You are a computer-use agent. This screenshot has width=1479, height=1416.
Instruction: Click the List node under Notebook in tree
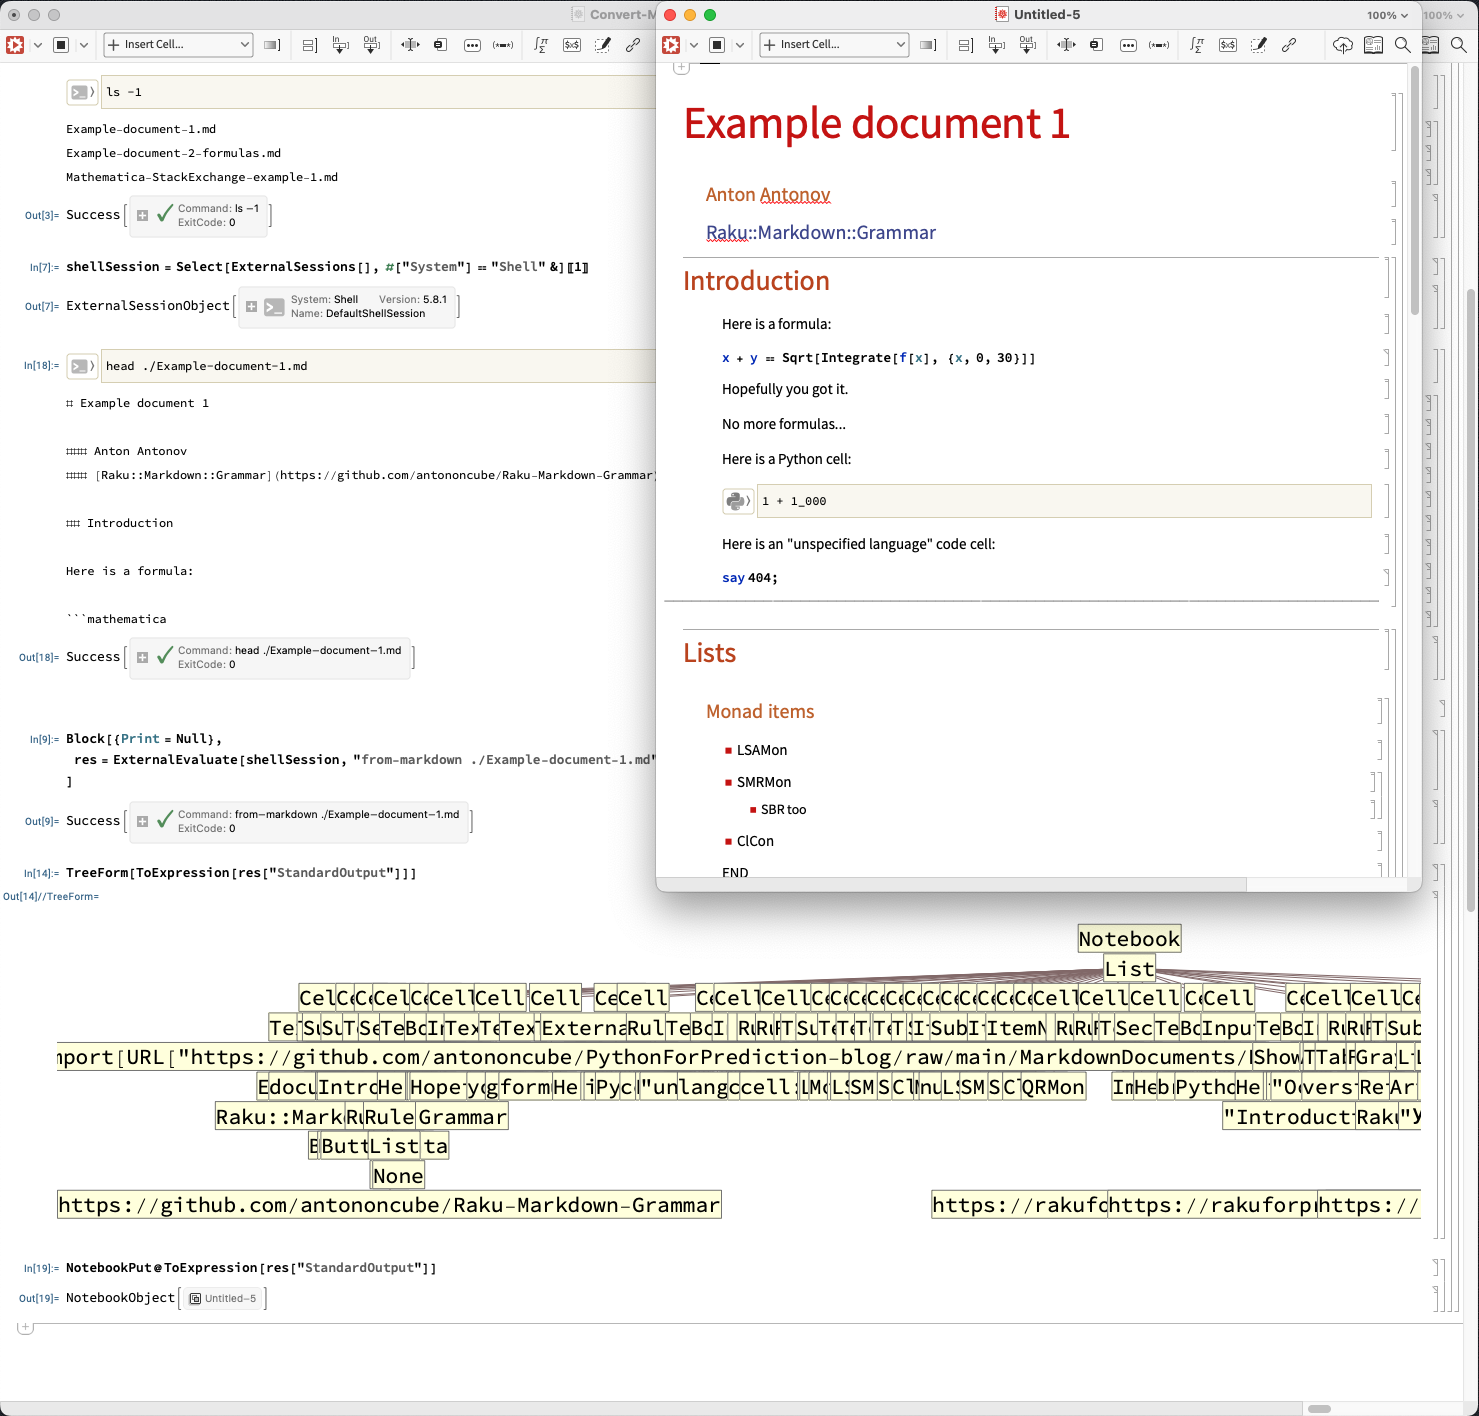tap(1129, 968)
